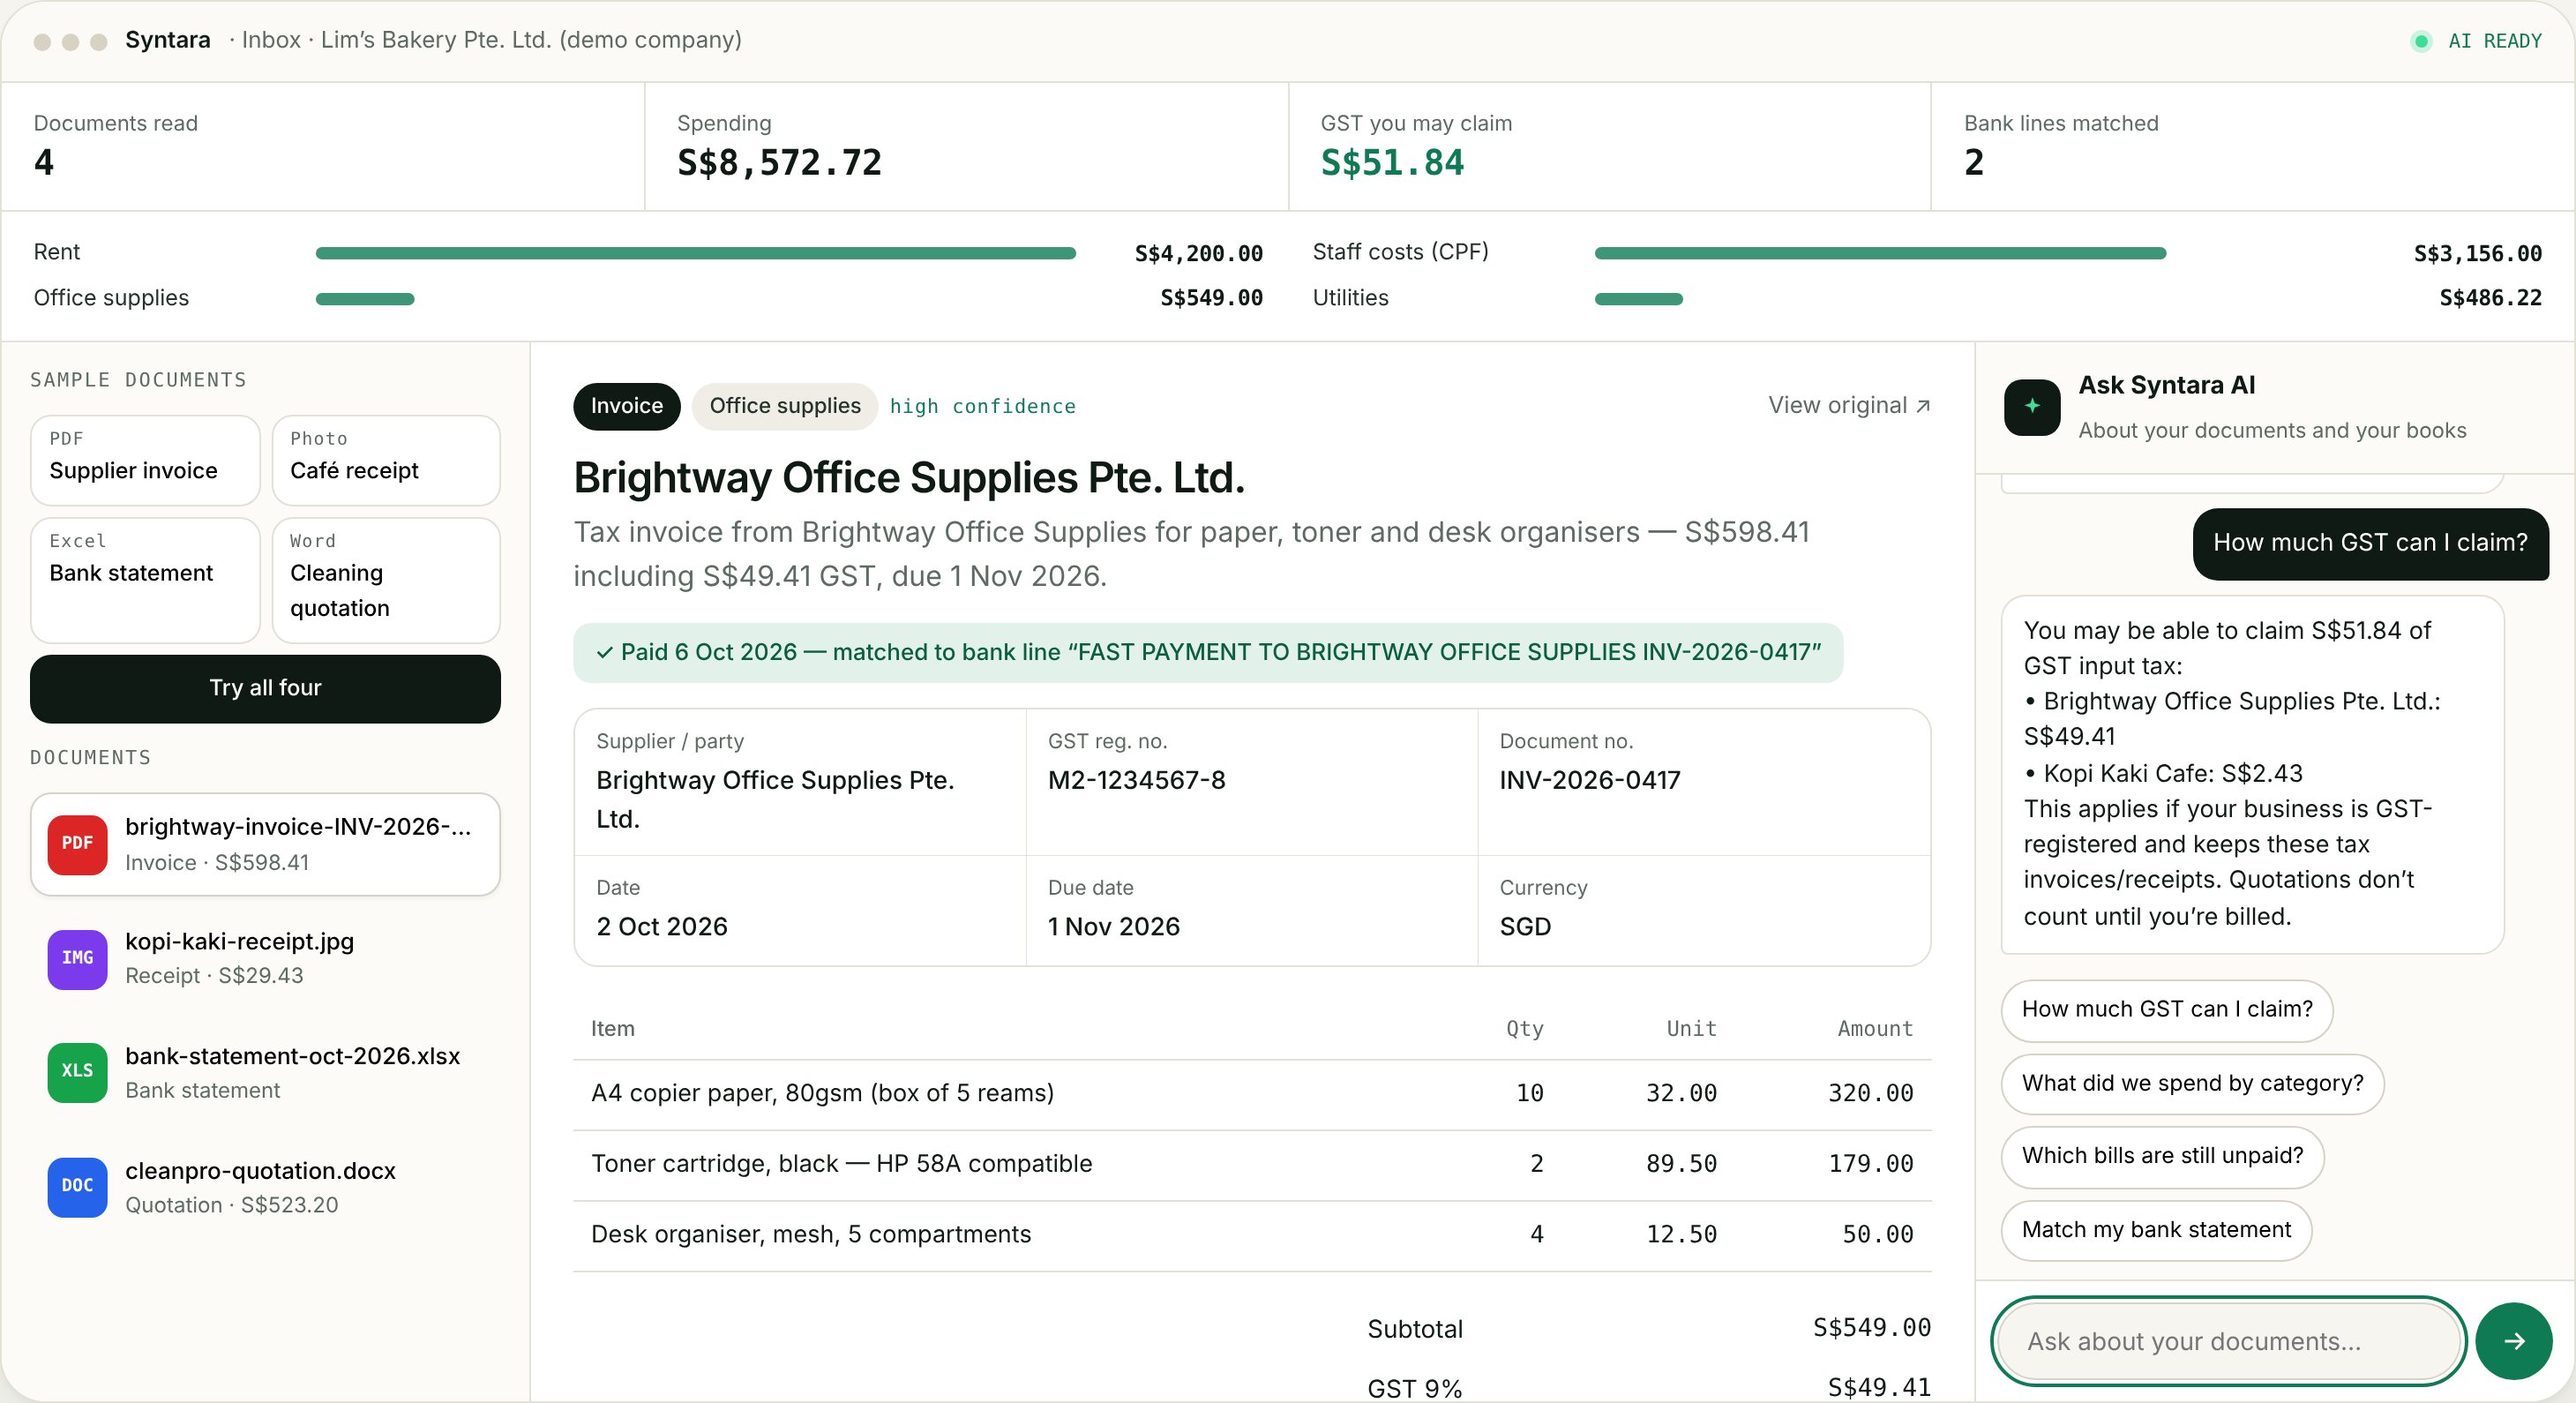
Task: Load the Bank statement Excel sample
Action: coord(145,580)
